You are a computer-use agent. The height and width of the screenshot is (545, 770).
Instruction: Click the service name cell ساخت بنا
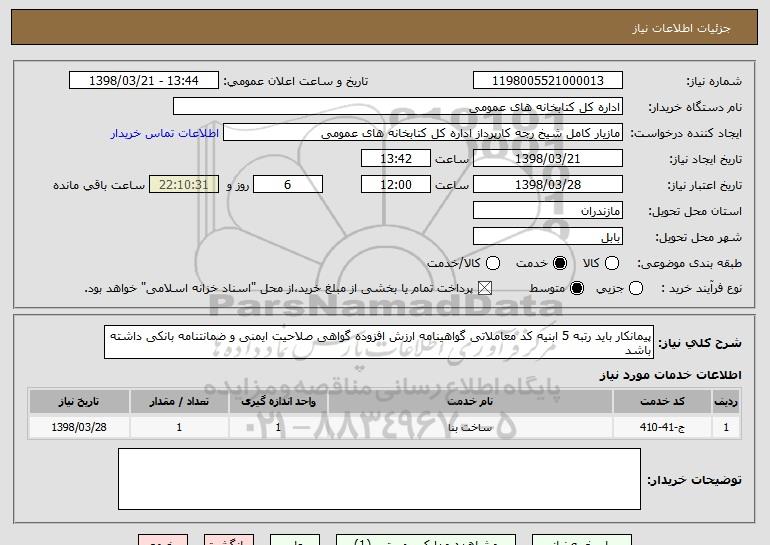(x=470, y=427)
